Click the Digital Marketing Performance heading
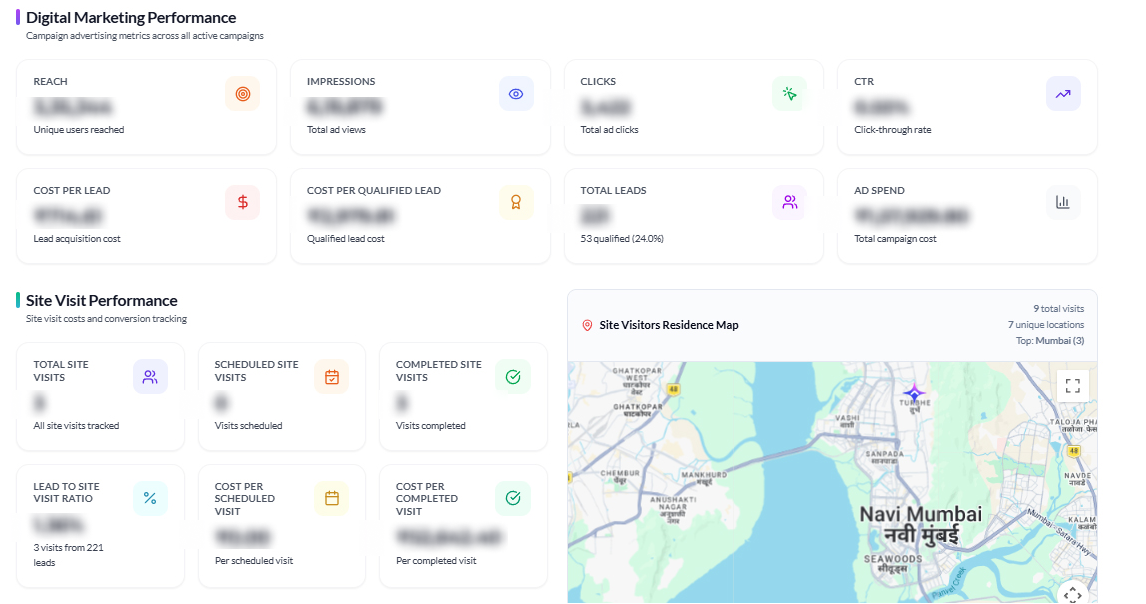Viewport: 1146px width, 604px height. click(x=131, y=18)
